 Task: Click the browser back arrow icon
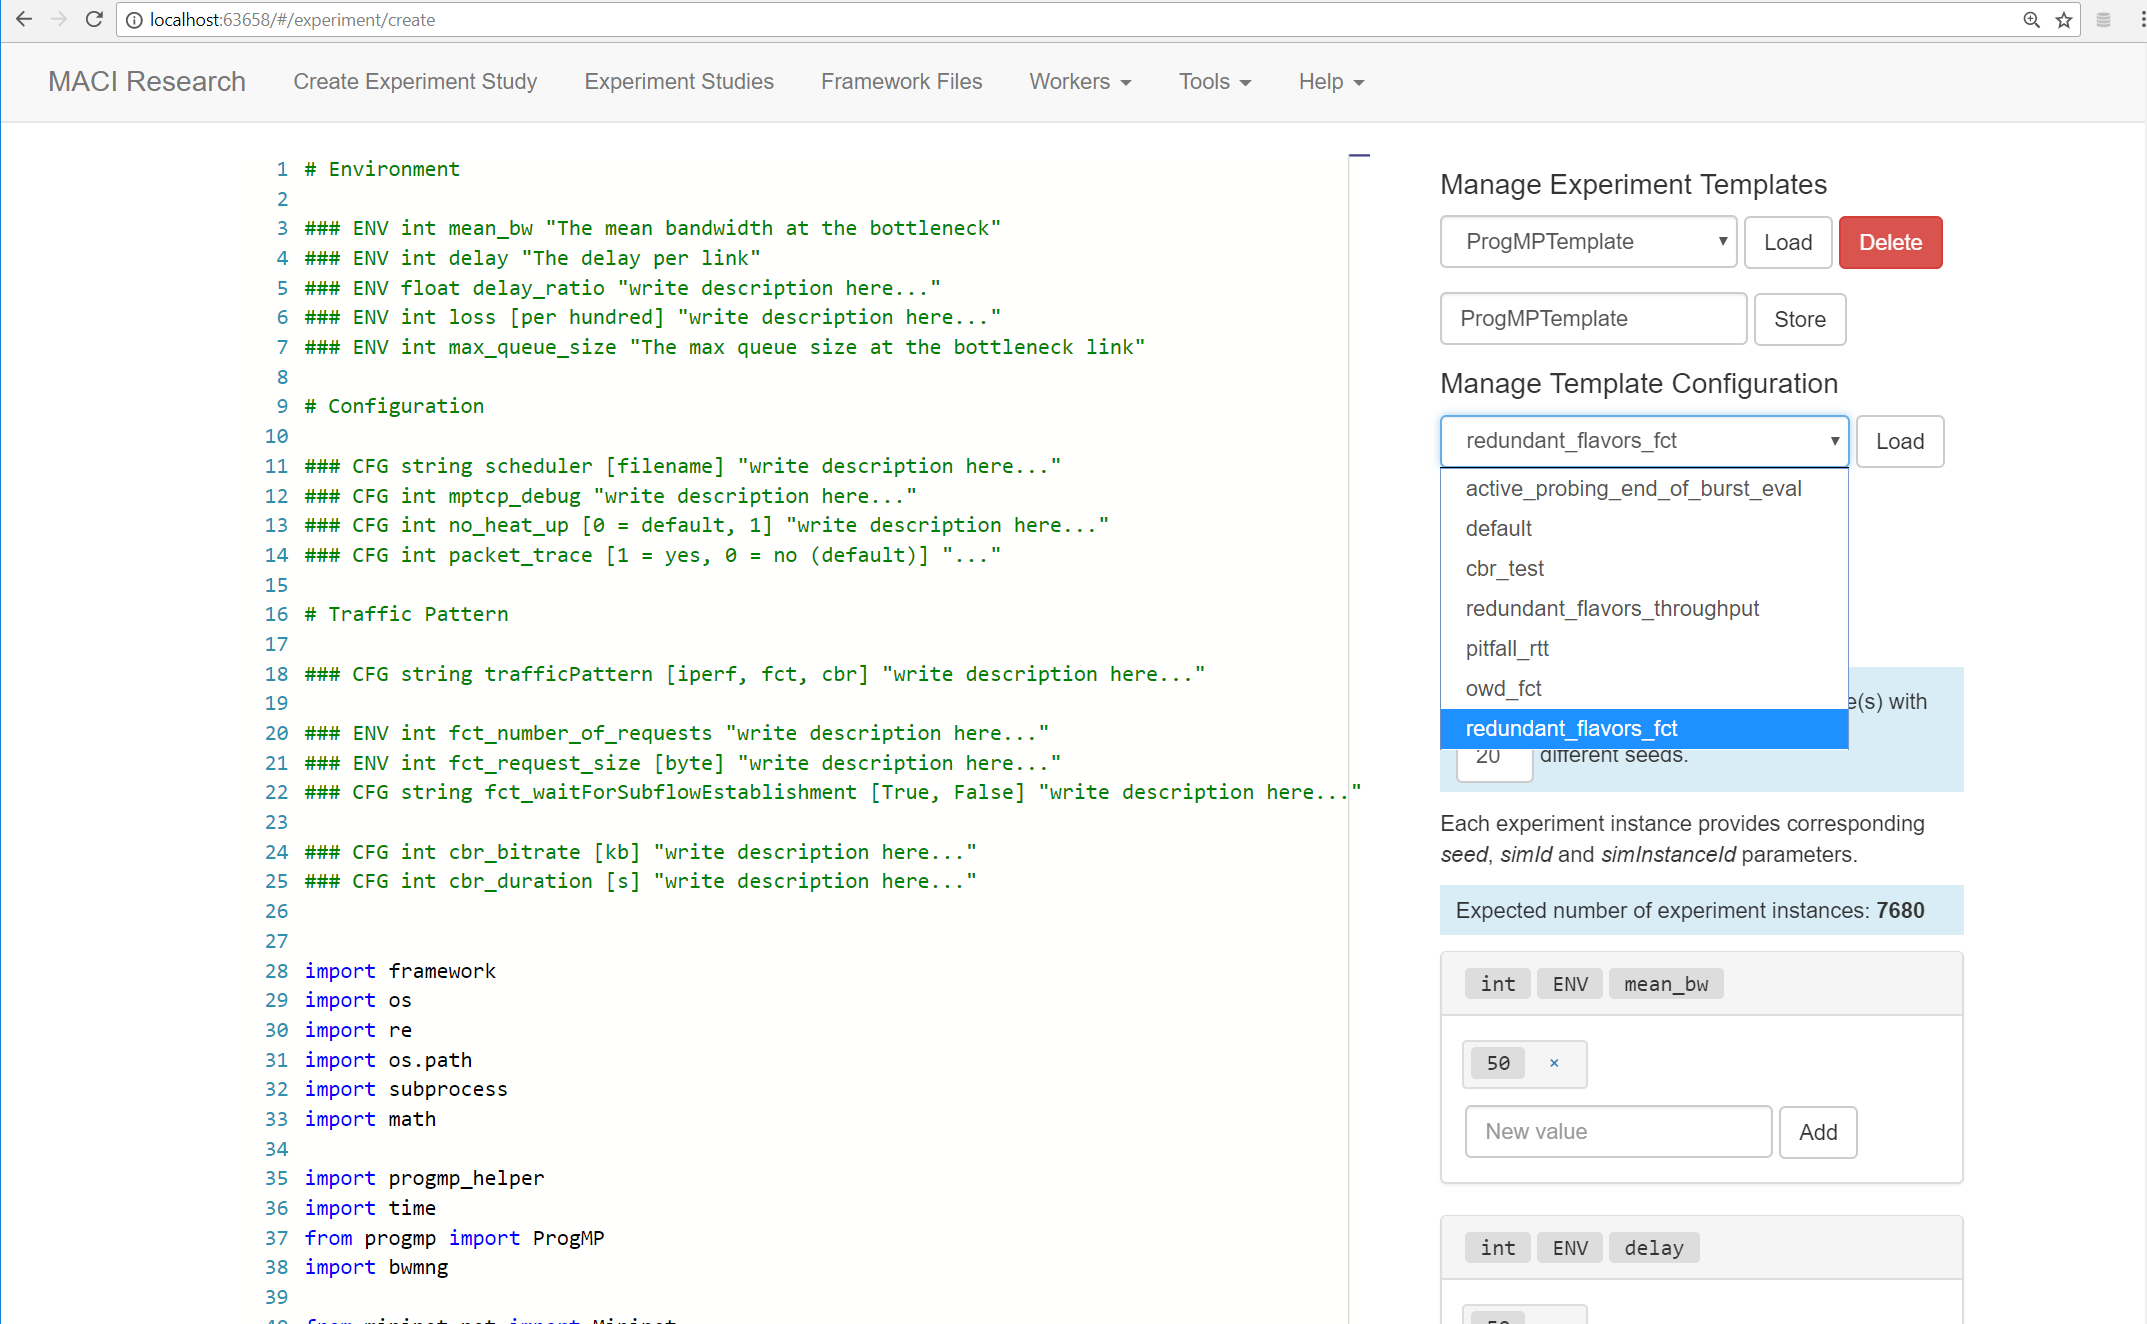[24, 19]
